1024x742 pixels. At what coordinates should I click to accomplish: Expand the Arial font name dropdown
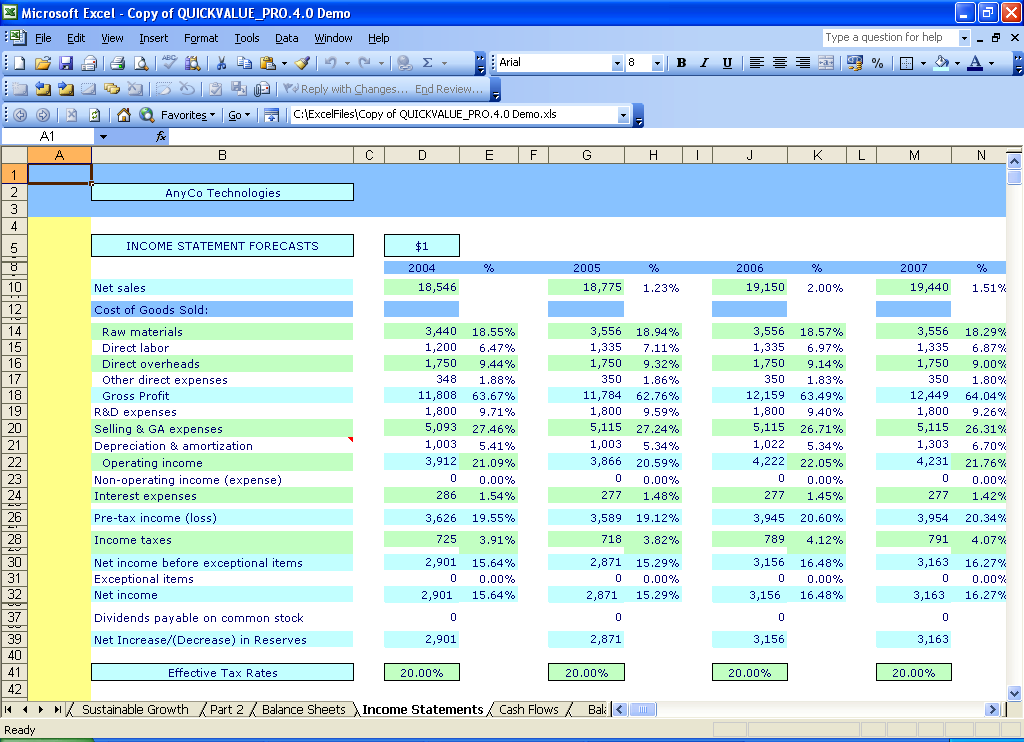tap(617, 63)
